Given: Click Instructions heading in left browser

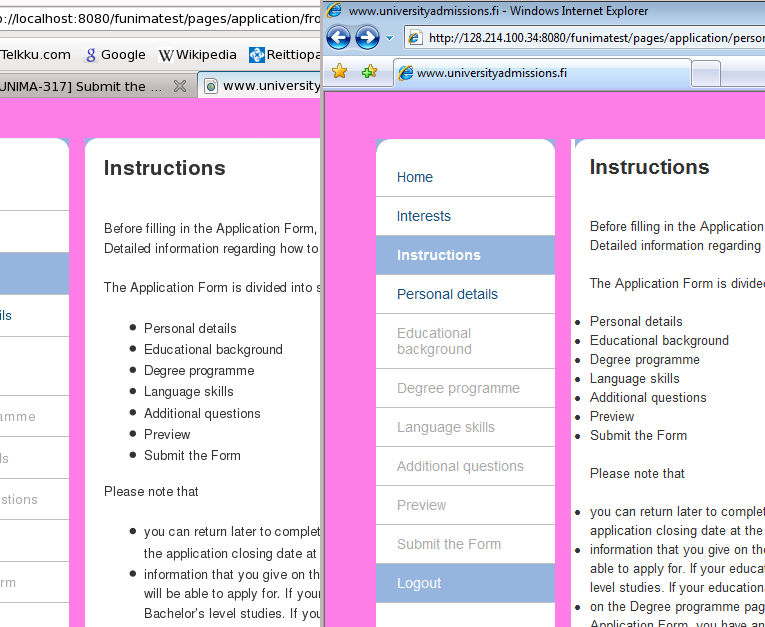Looking at the screenshot, I should [164, 168].
